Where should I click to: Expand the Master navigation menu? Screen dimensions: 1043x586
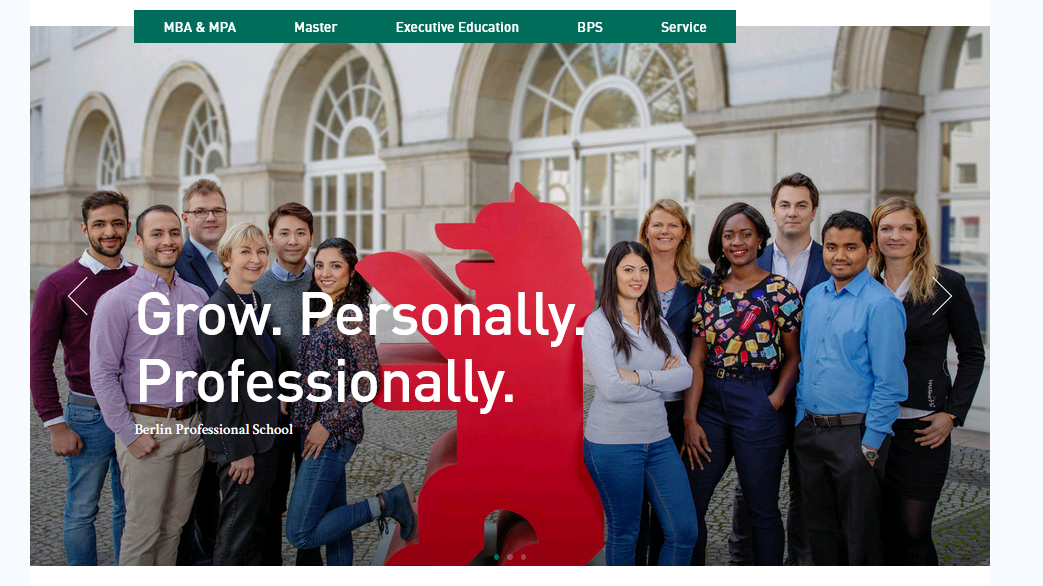[315, 27]
